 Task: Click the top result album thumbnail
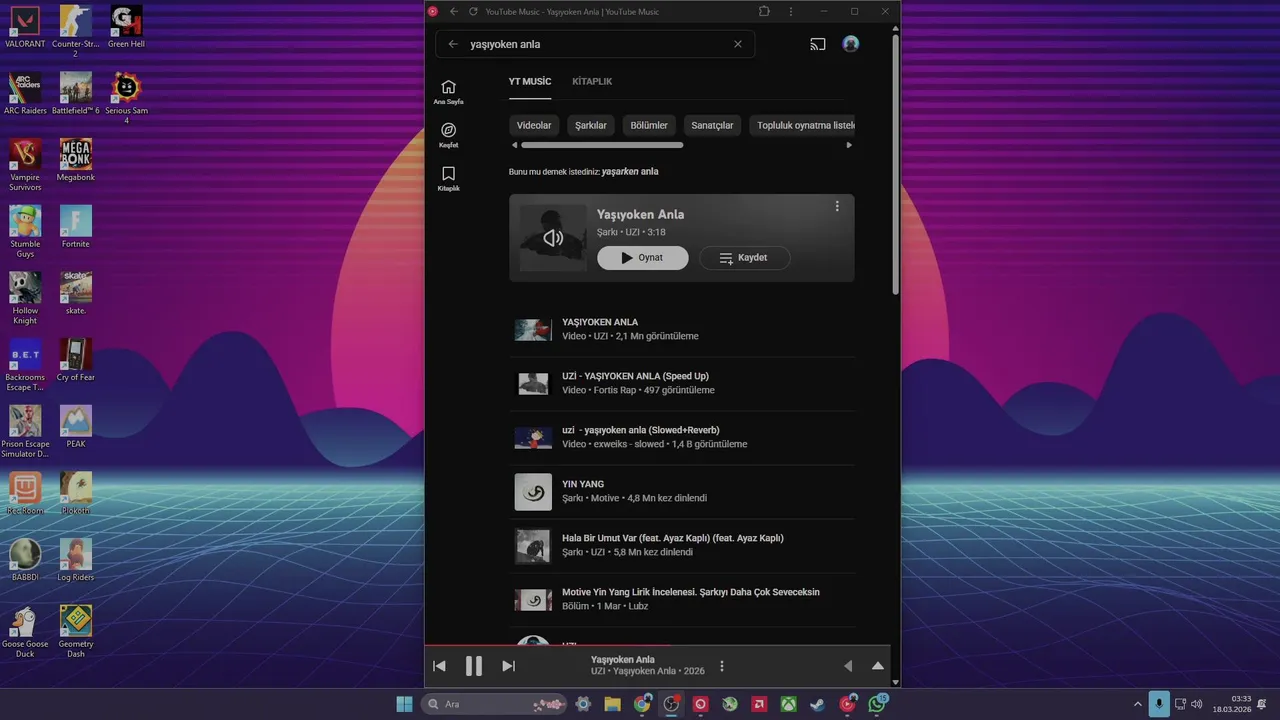[x=553, y=238]
